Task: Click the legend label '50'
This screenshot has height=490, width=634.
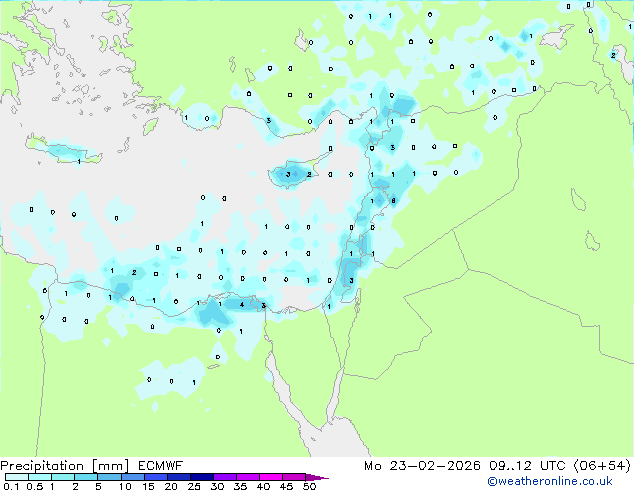Action: (x=309, y=486)
